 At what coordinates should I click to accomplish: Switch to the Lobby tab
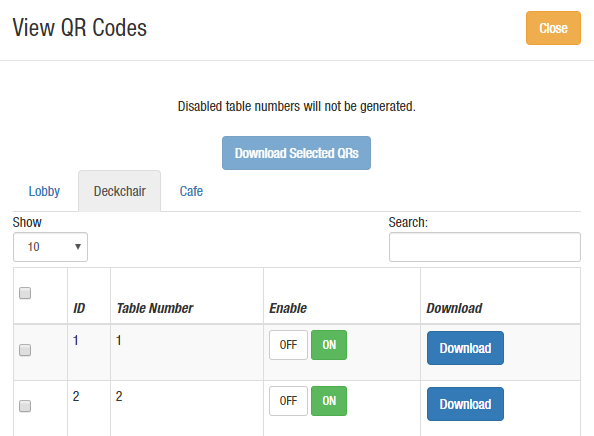point(44,191)
